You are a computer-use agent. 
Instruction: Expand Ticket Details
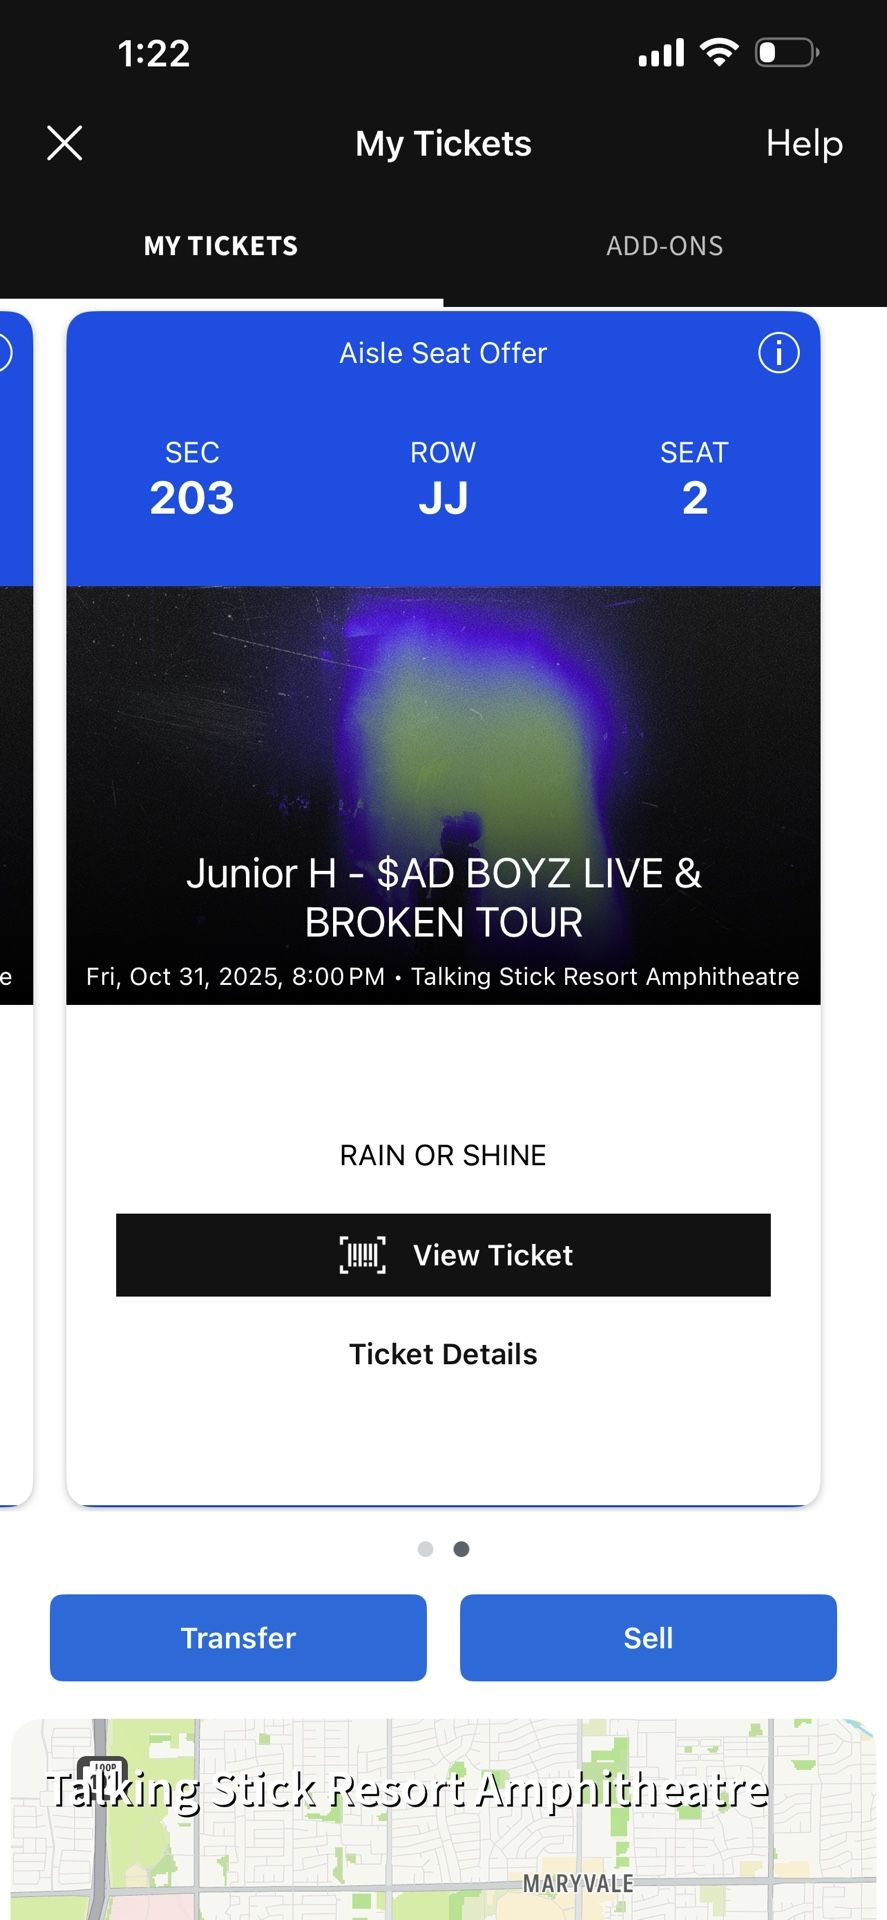[443, 1354]
